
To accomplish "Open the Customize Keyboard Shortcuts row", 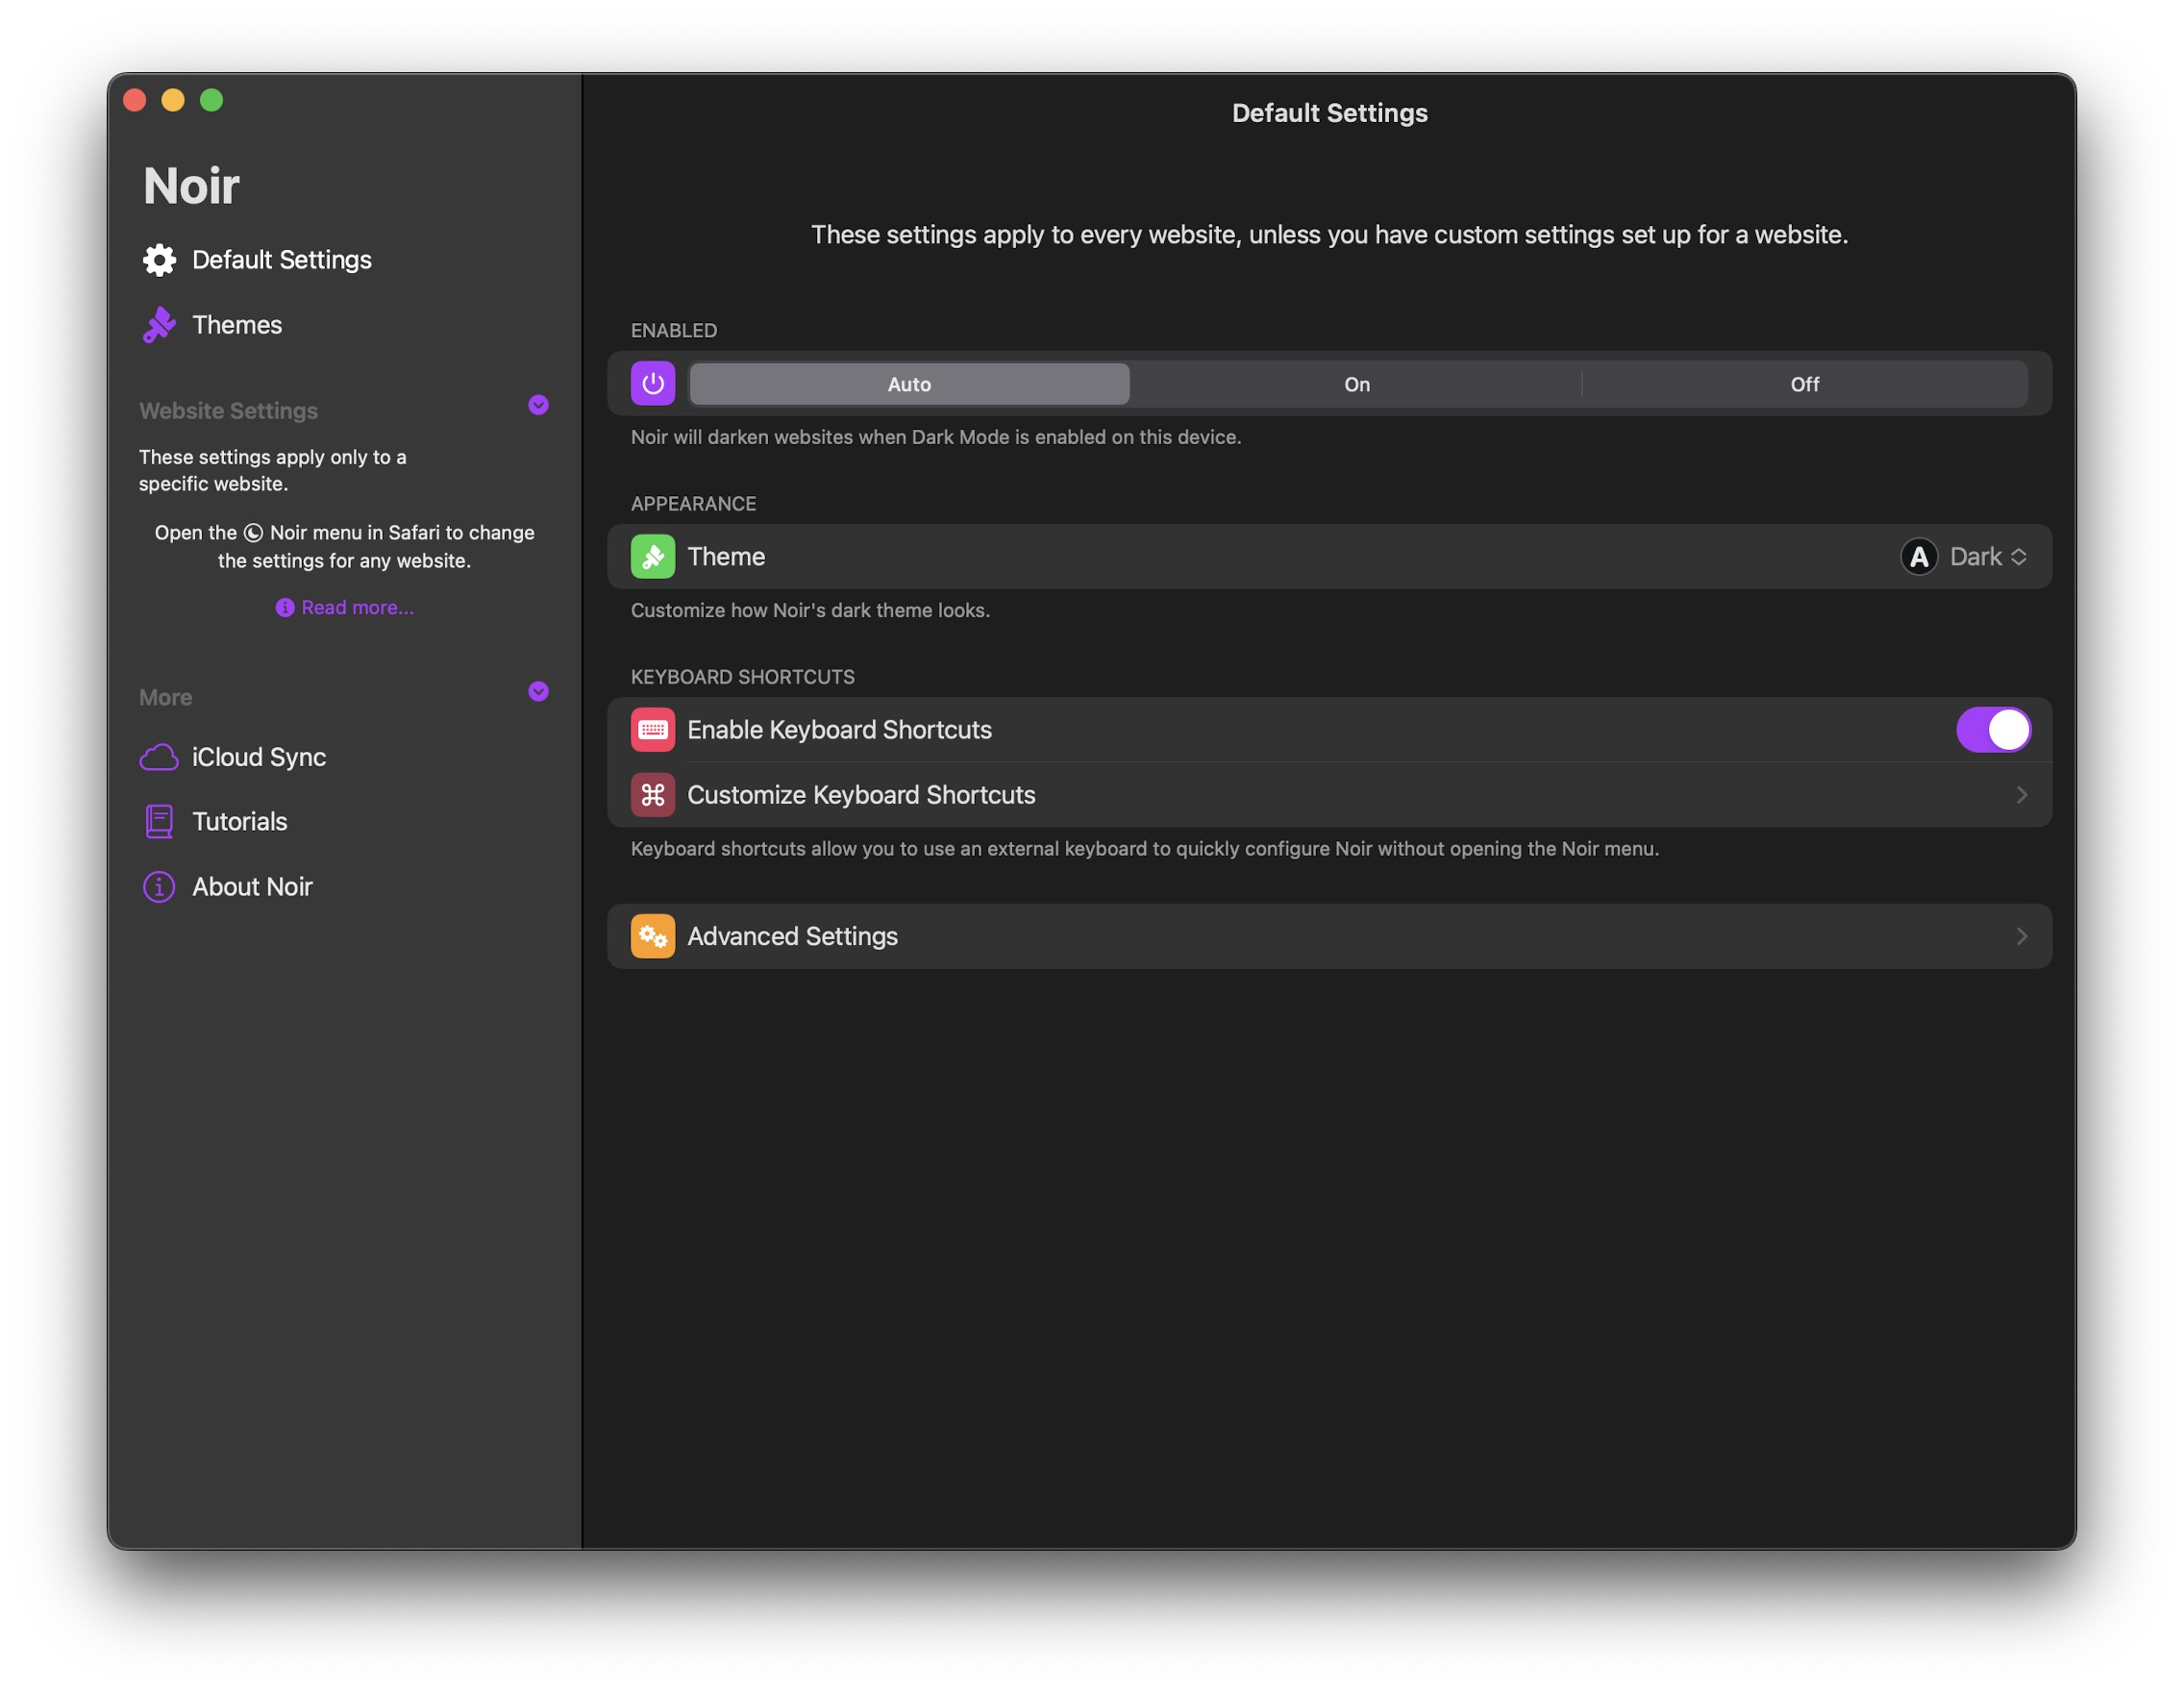I will pyautogui.click(x=1329, y=795).
